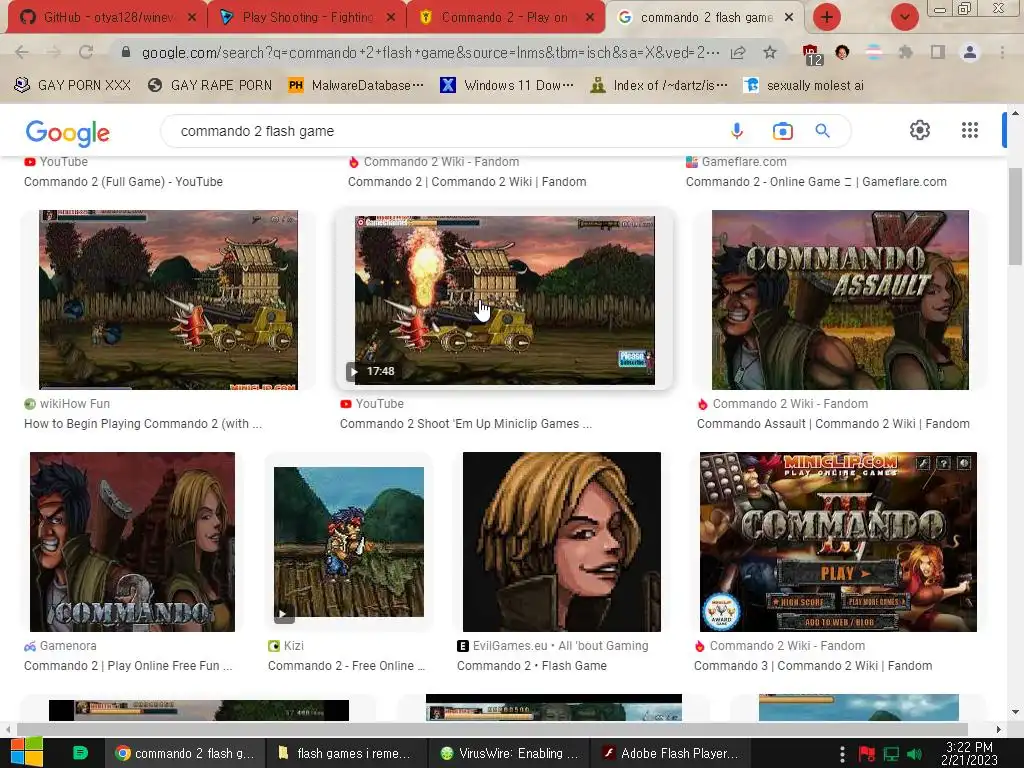Start voice search with the microphone icon
This screenshot has width=1024, height=768.
pos(737,131)
